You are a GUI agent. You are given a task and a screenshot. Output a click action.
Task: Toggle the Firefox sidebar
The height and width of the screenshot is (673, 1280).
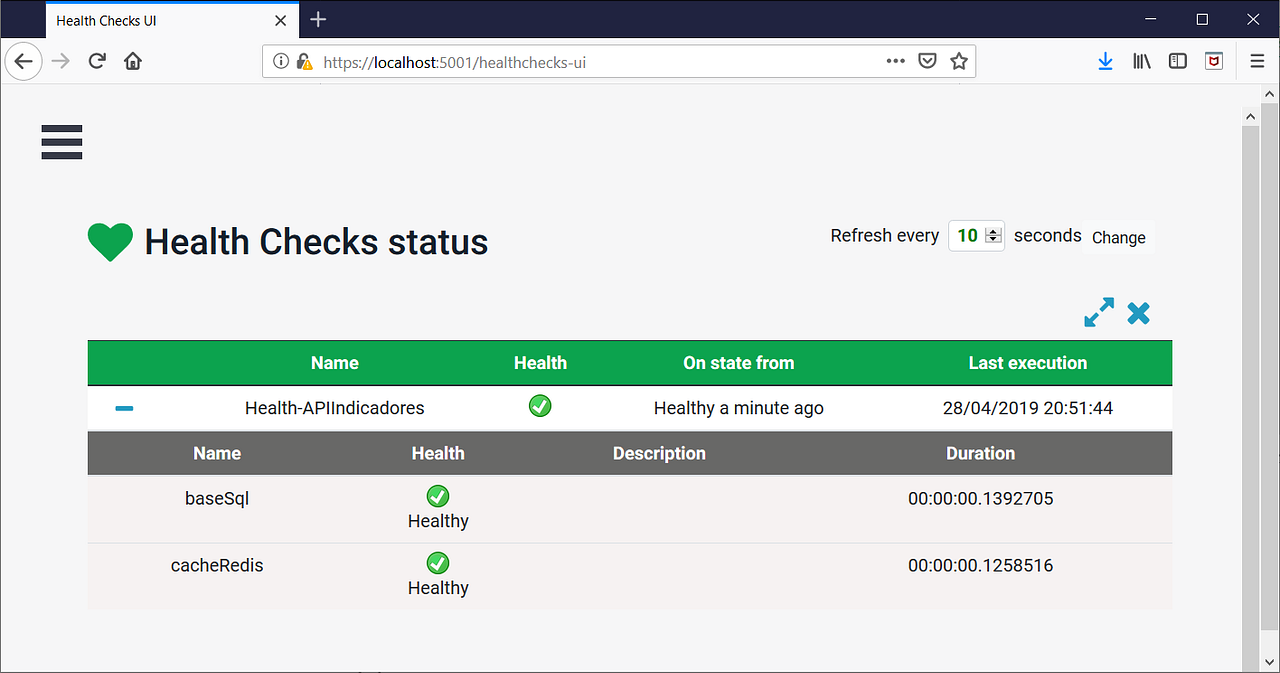tap(1177, 61)
